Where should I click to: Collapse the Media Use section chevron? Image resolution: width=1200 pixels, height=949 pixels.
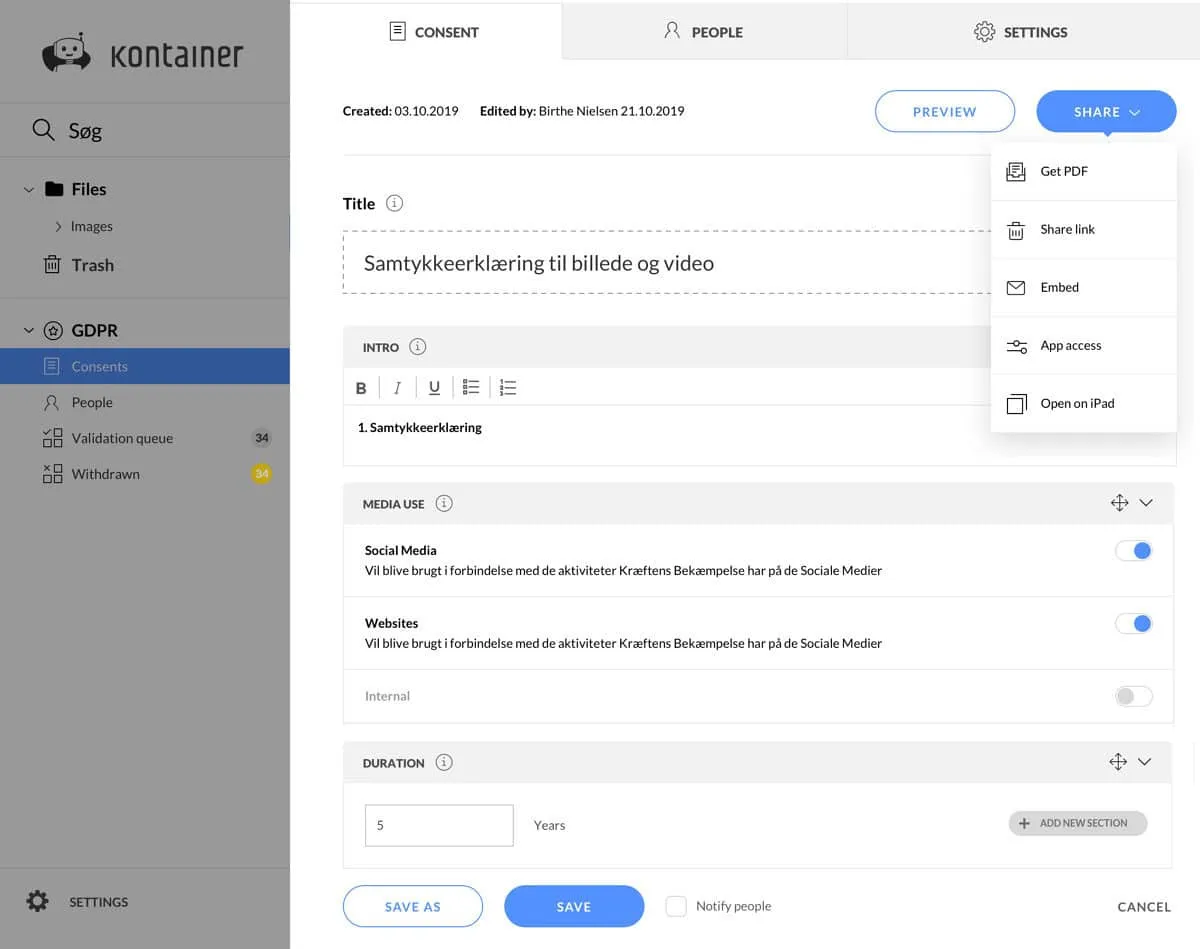click(x=1146, y=503)
